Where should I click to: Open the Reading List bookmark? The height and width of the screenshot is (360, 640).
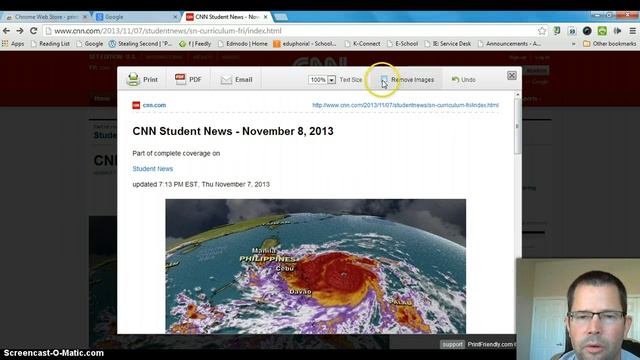[50, 44]
